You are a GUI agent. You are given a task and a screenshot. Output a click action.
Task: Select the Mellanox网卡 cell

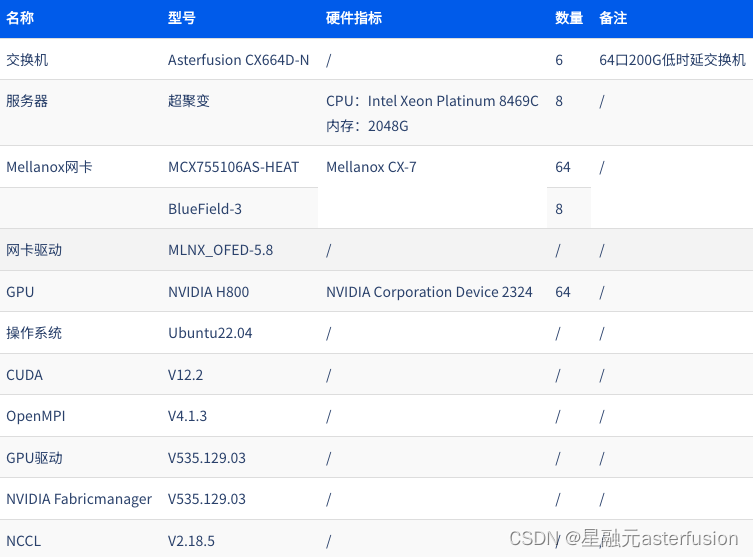click(x=49, y=167)
